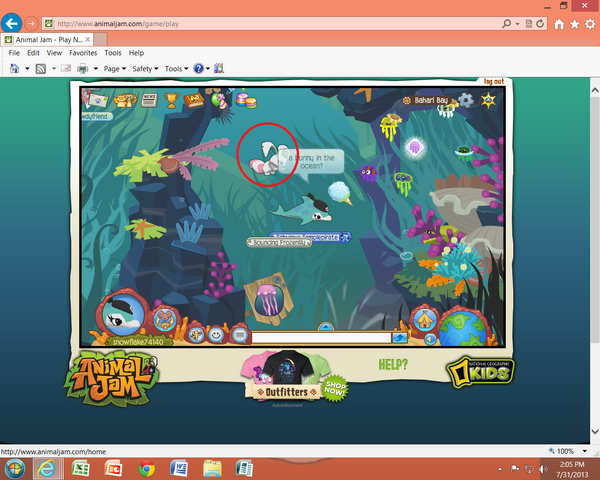Click the balloon and party hat icon
The width and height of the screenshot is (600, 480).
click(220, 100)
